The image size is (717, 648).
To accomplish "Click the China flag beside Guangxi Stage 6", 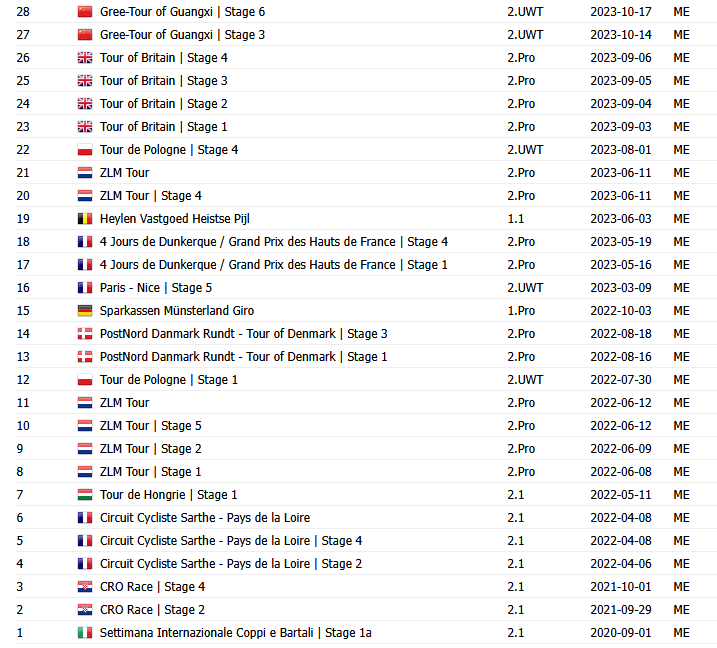I will click(x=85, y=12).
